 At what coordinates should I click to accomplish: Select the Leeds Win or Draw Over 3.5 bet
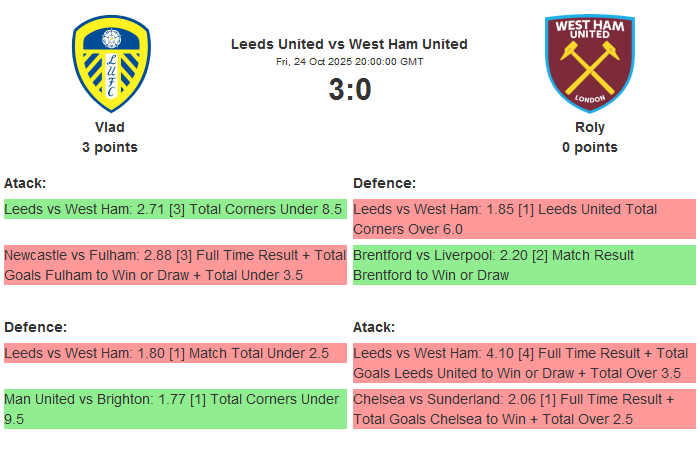524,363
